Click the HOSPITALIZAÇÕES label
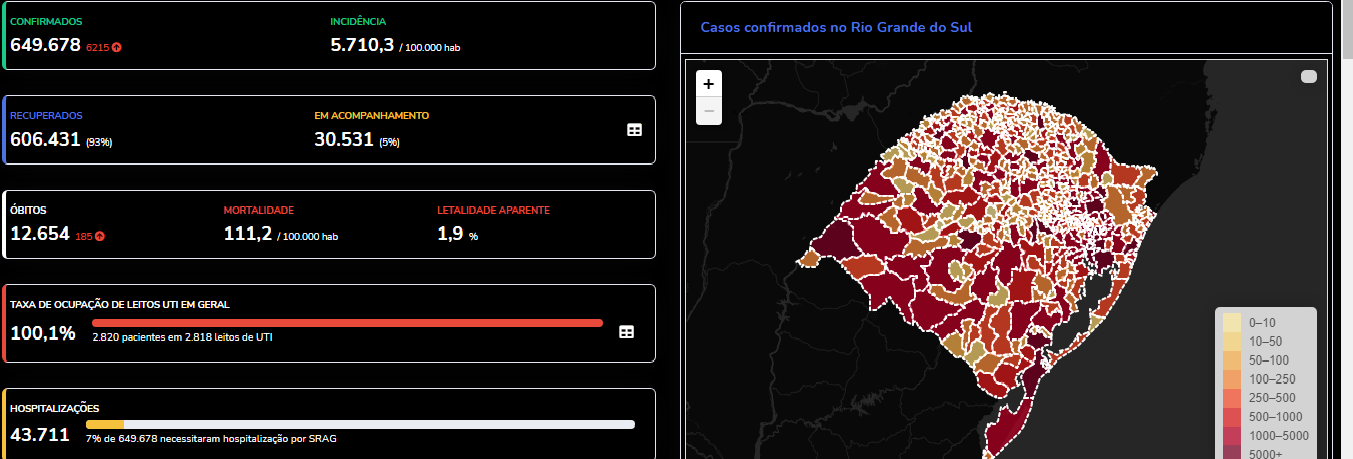 [54, 408]
